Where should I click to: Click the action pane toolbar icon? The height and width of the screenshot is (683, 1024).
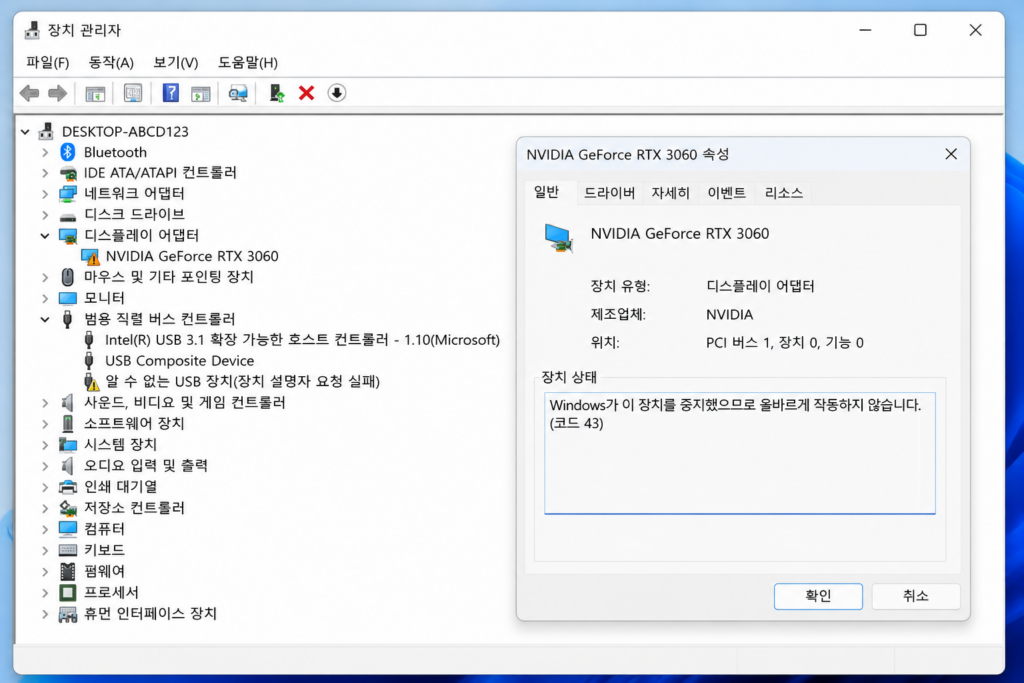tap(200, 93)
